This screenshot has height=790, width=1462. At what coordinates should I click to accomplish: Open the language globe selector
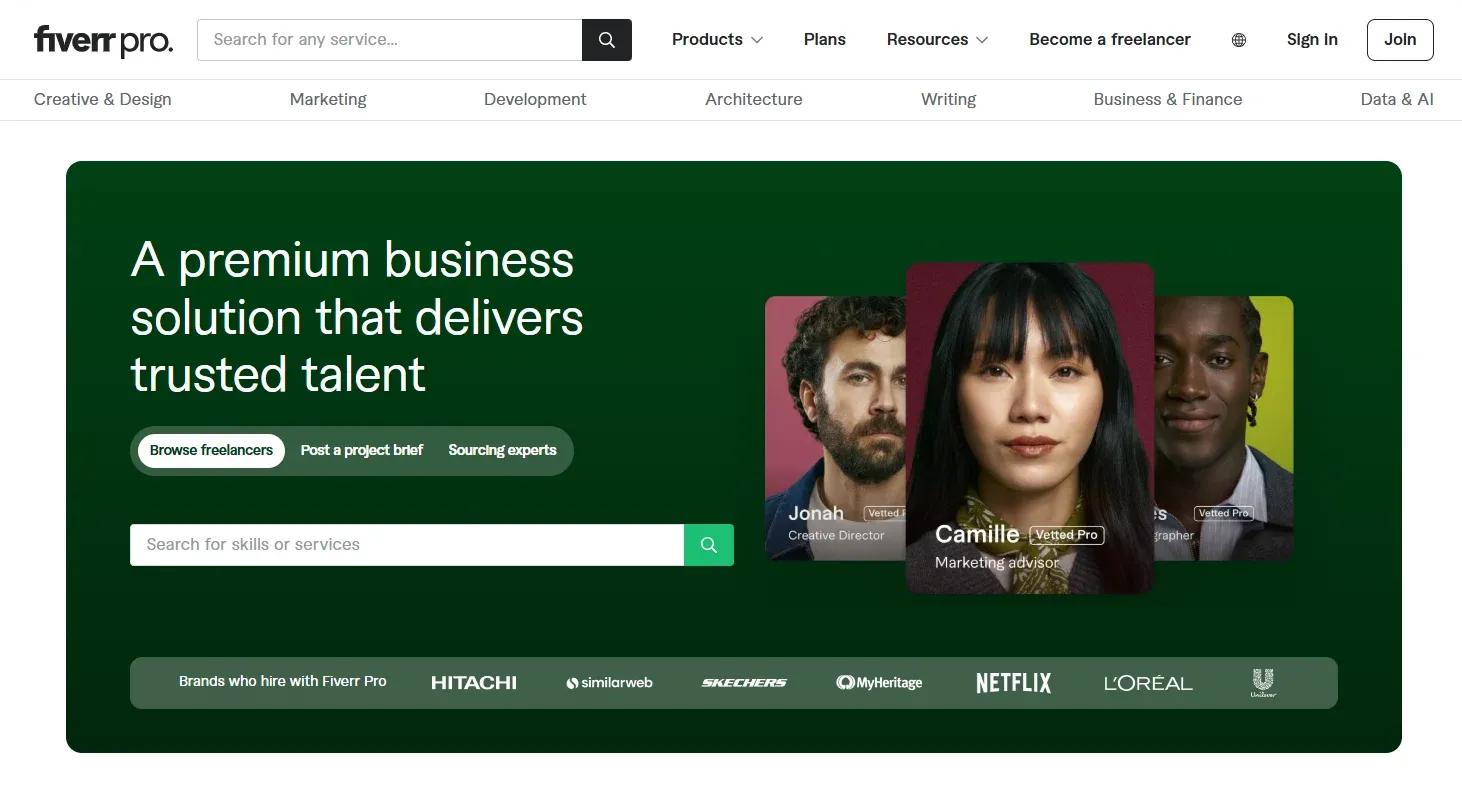[x=1239, y=39]
